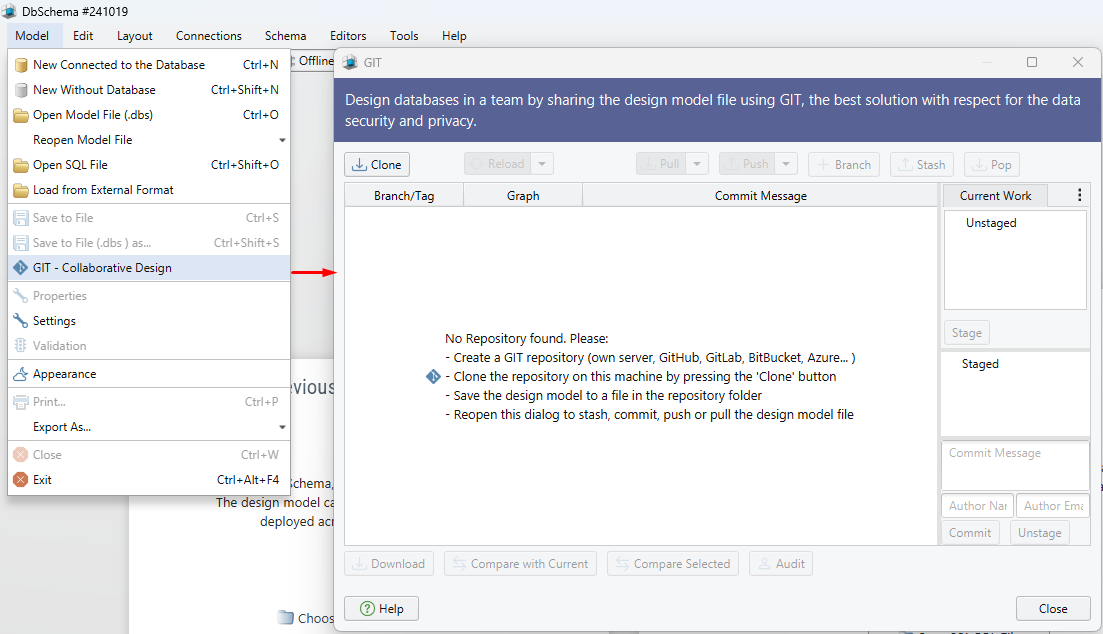Click the Branch button

[x=844, y=165]
